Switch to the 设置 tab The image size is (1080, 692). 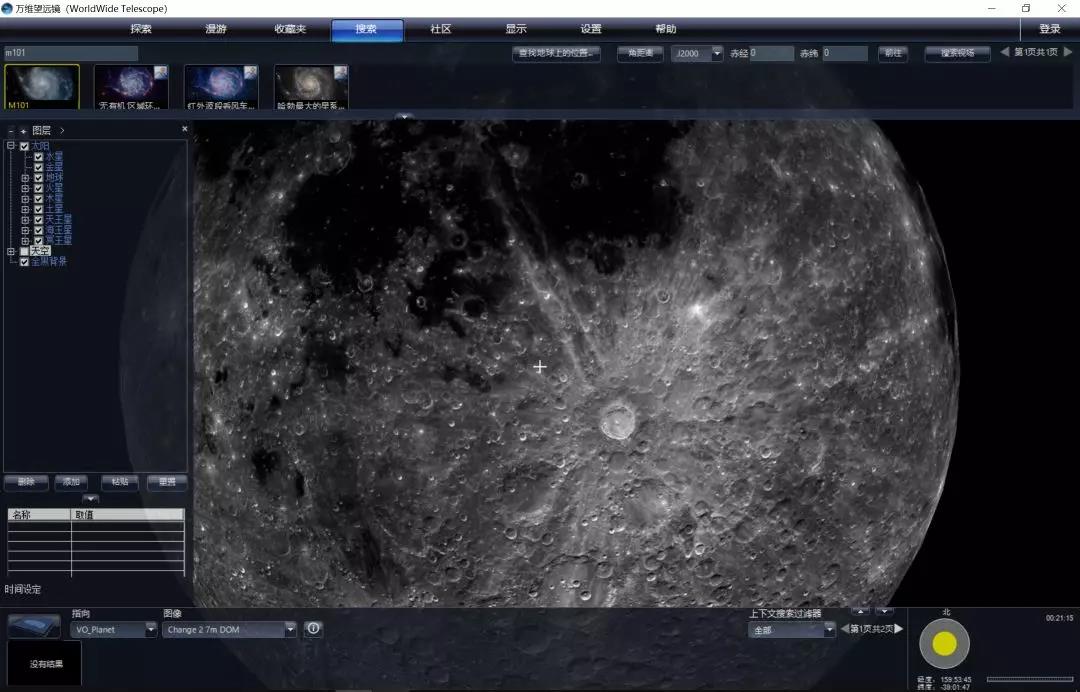591,29
